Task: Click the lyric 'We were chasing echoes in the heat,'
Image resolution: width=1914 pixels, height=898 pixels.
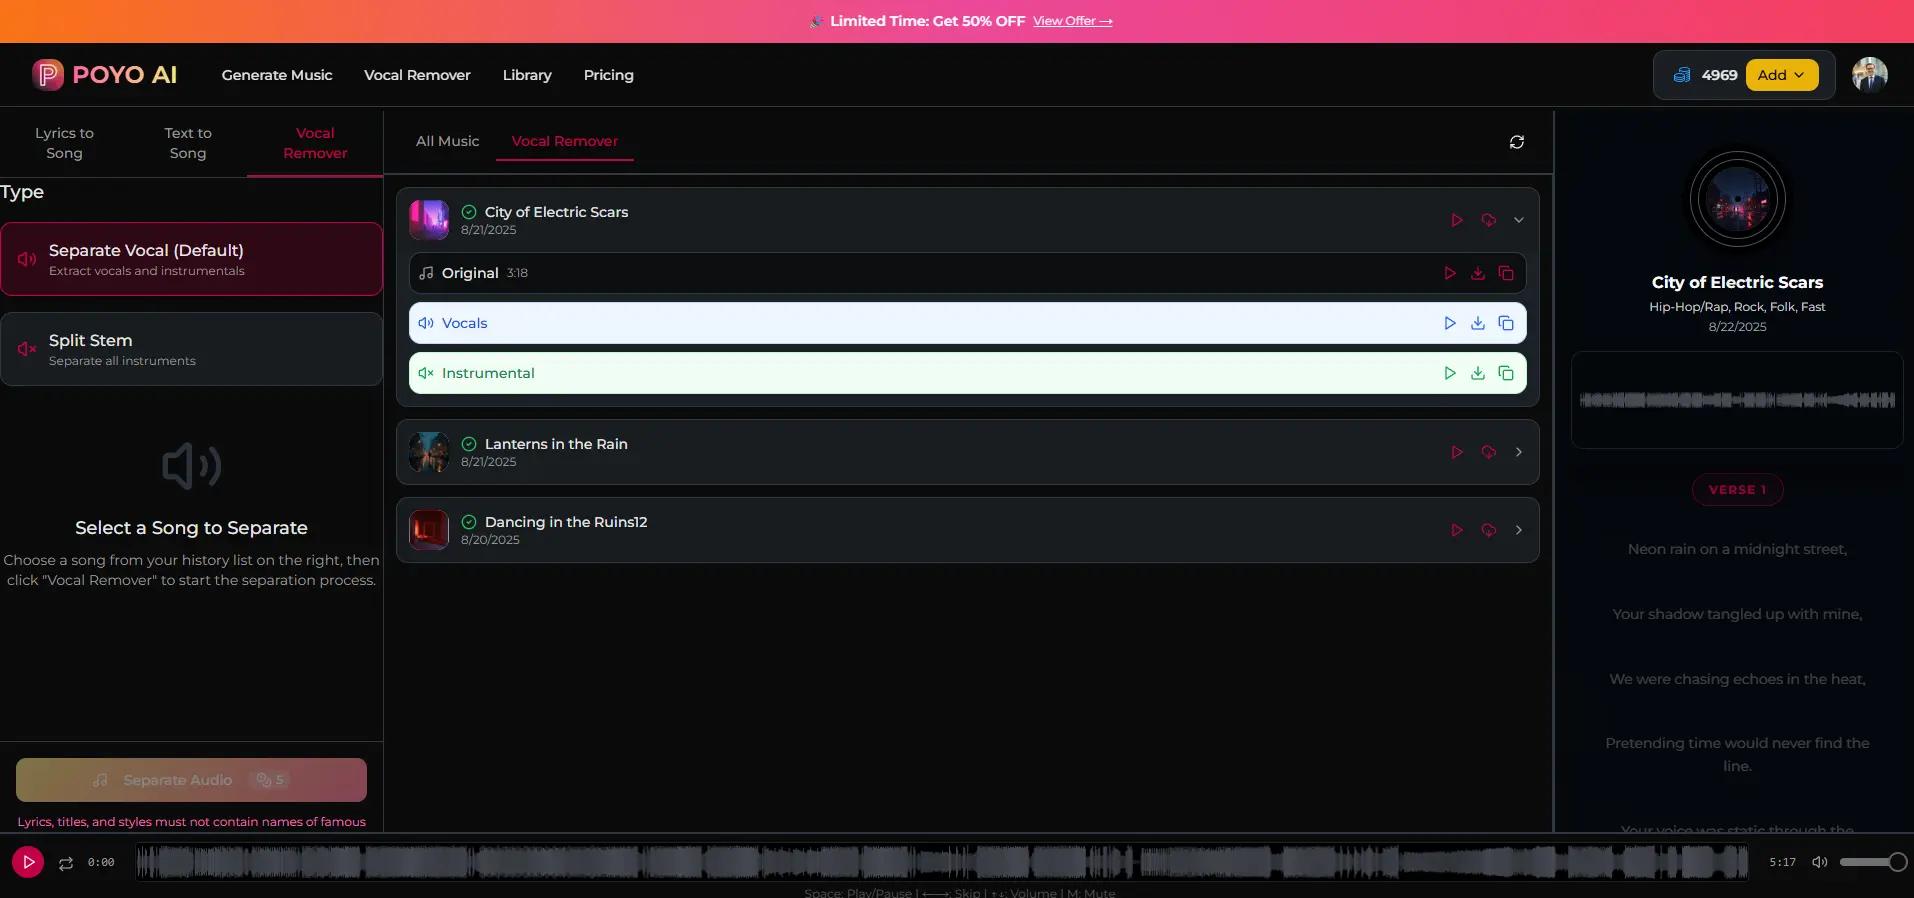Action: point(1737,679)
